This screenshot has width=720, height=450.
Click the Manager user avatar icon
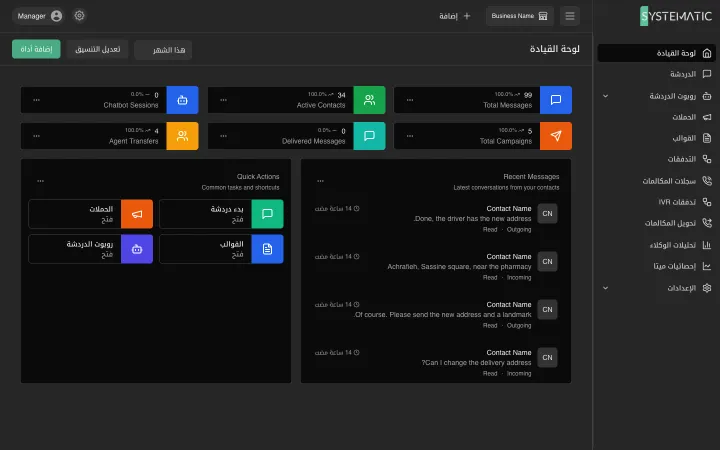56,16
